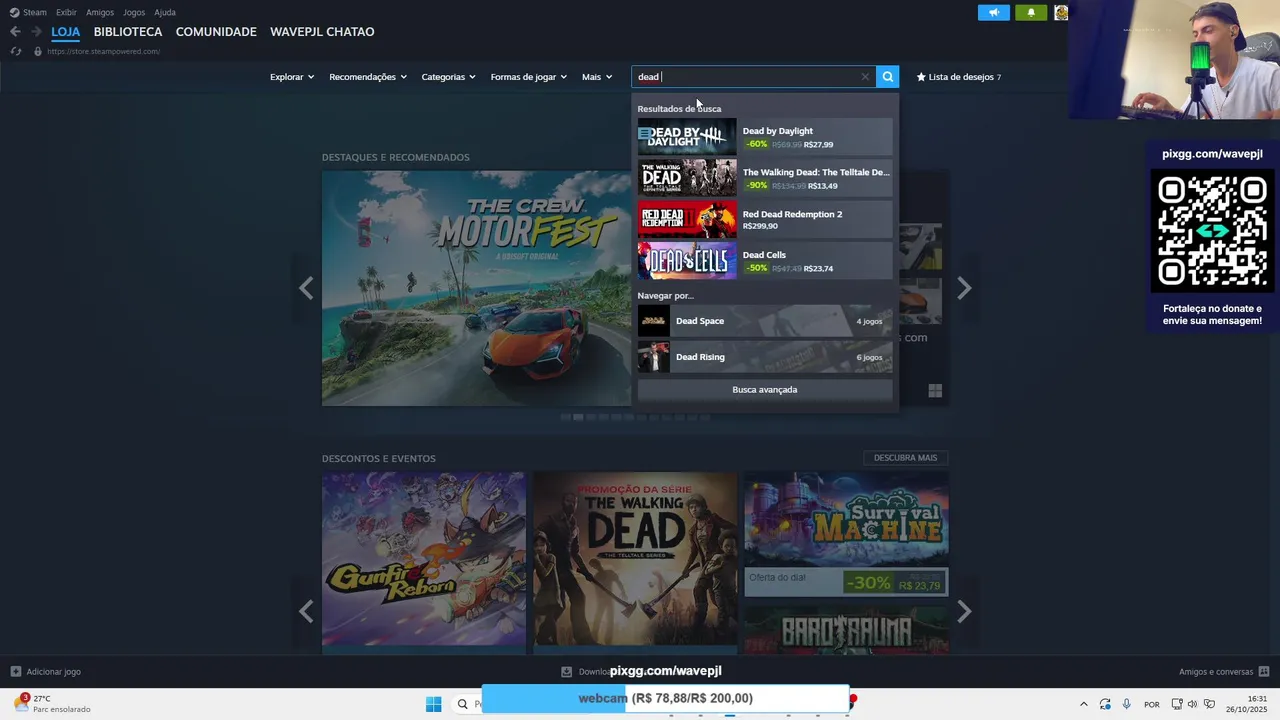
Task: Click the Steam logo menu
Action: coord(29,12)
